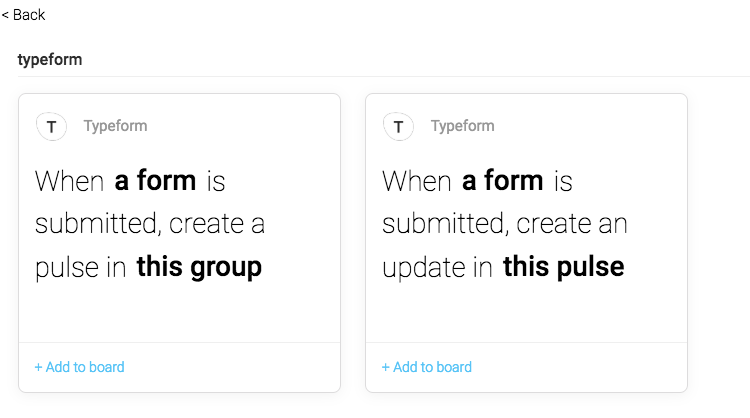Click the Typeform label in the update card
The width and height of the screenshot is (750, 418).
[x=463, y=126]
